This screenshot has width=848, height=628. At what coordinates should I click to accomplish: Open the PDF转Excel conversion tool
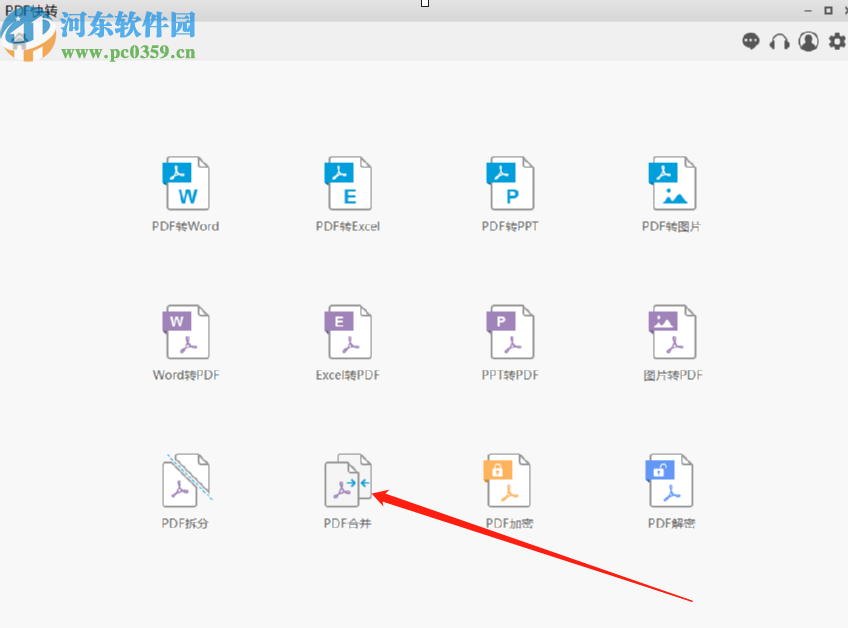(348, 182)
